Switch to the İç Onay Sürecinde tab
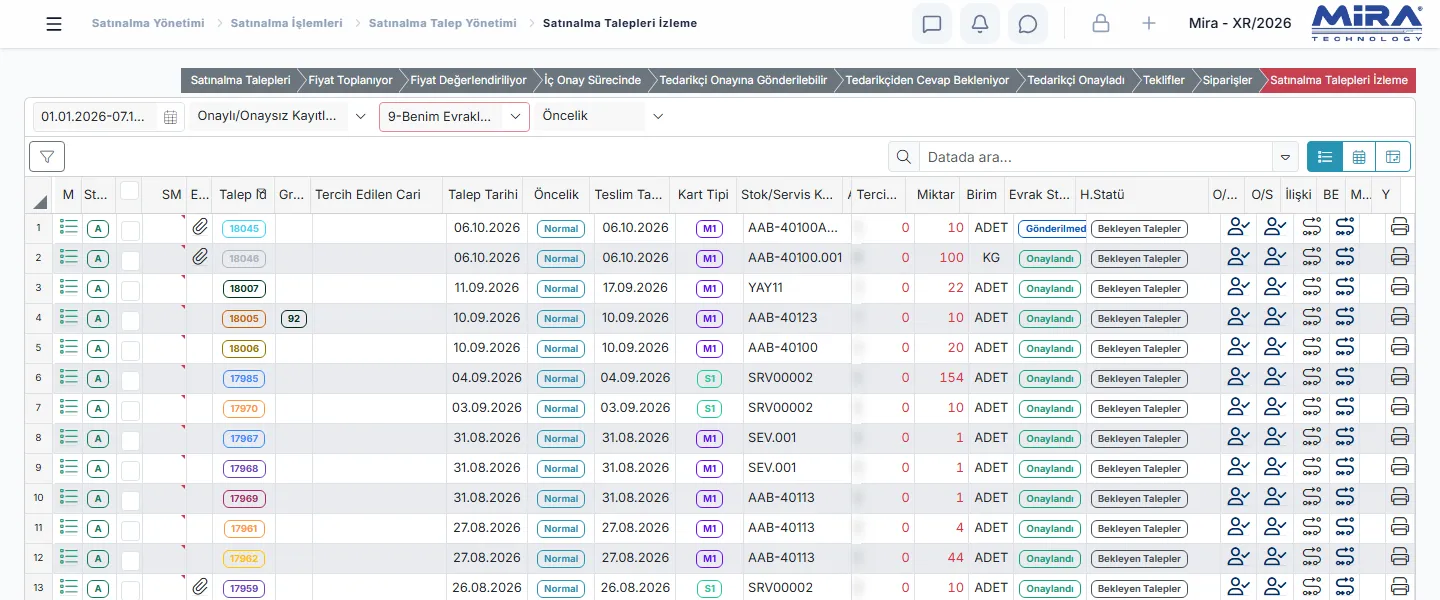Viewport: 1440px width, 600px height. 592,80
